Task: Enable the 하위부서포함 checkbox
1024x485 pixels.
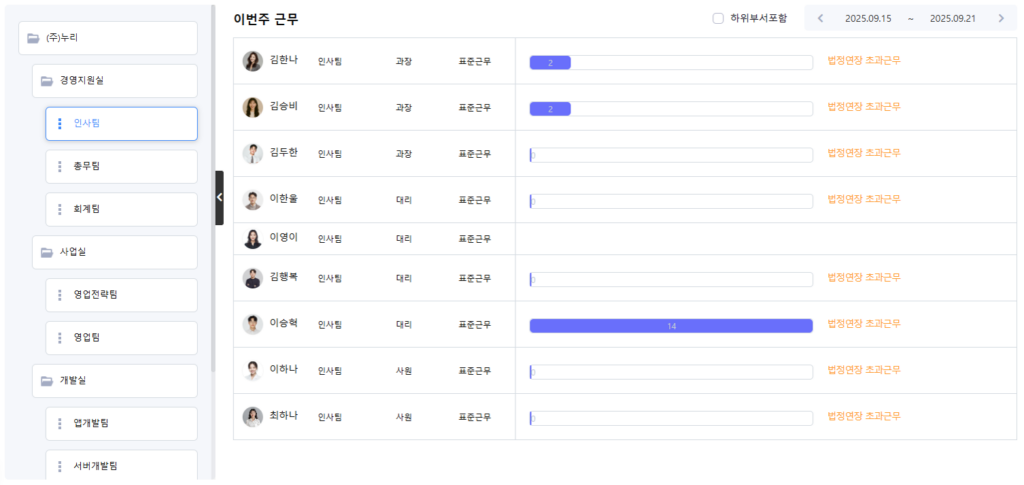Action: point(718,18)
